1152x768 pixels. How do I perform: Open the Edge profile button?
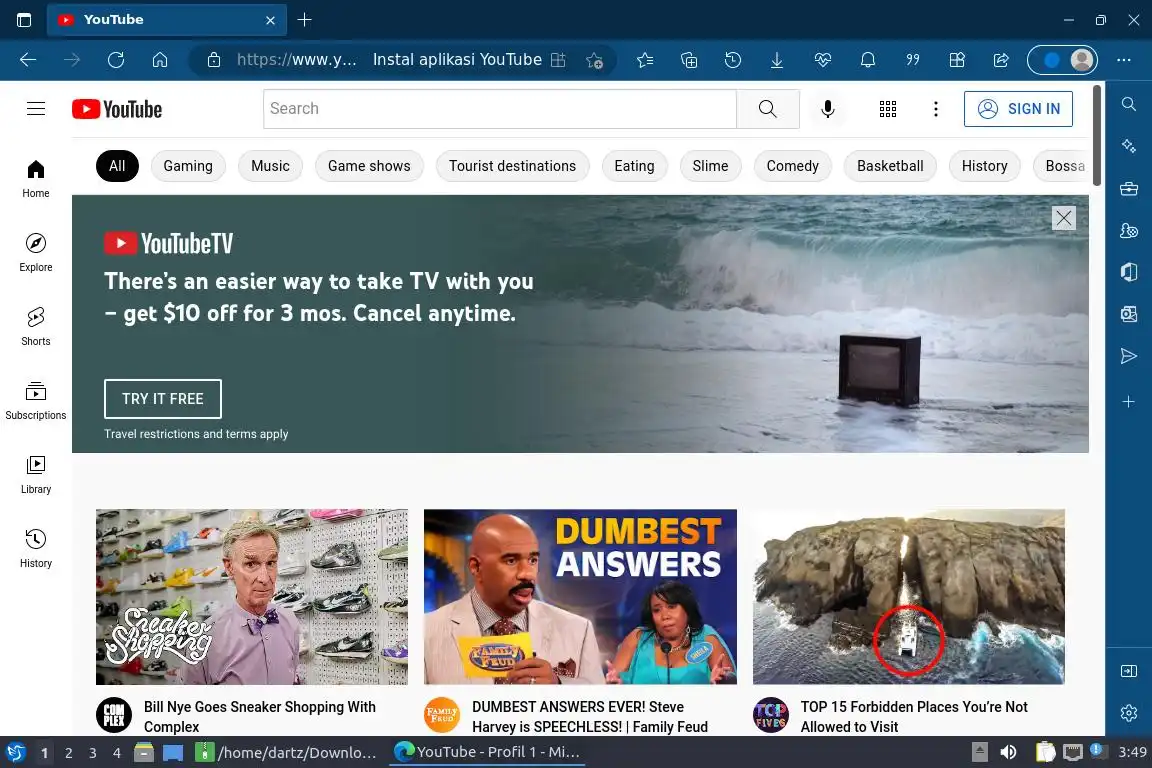click(1062, 60)
